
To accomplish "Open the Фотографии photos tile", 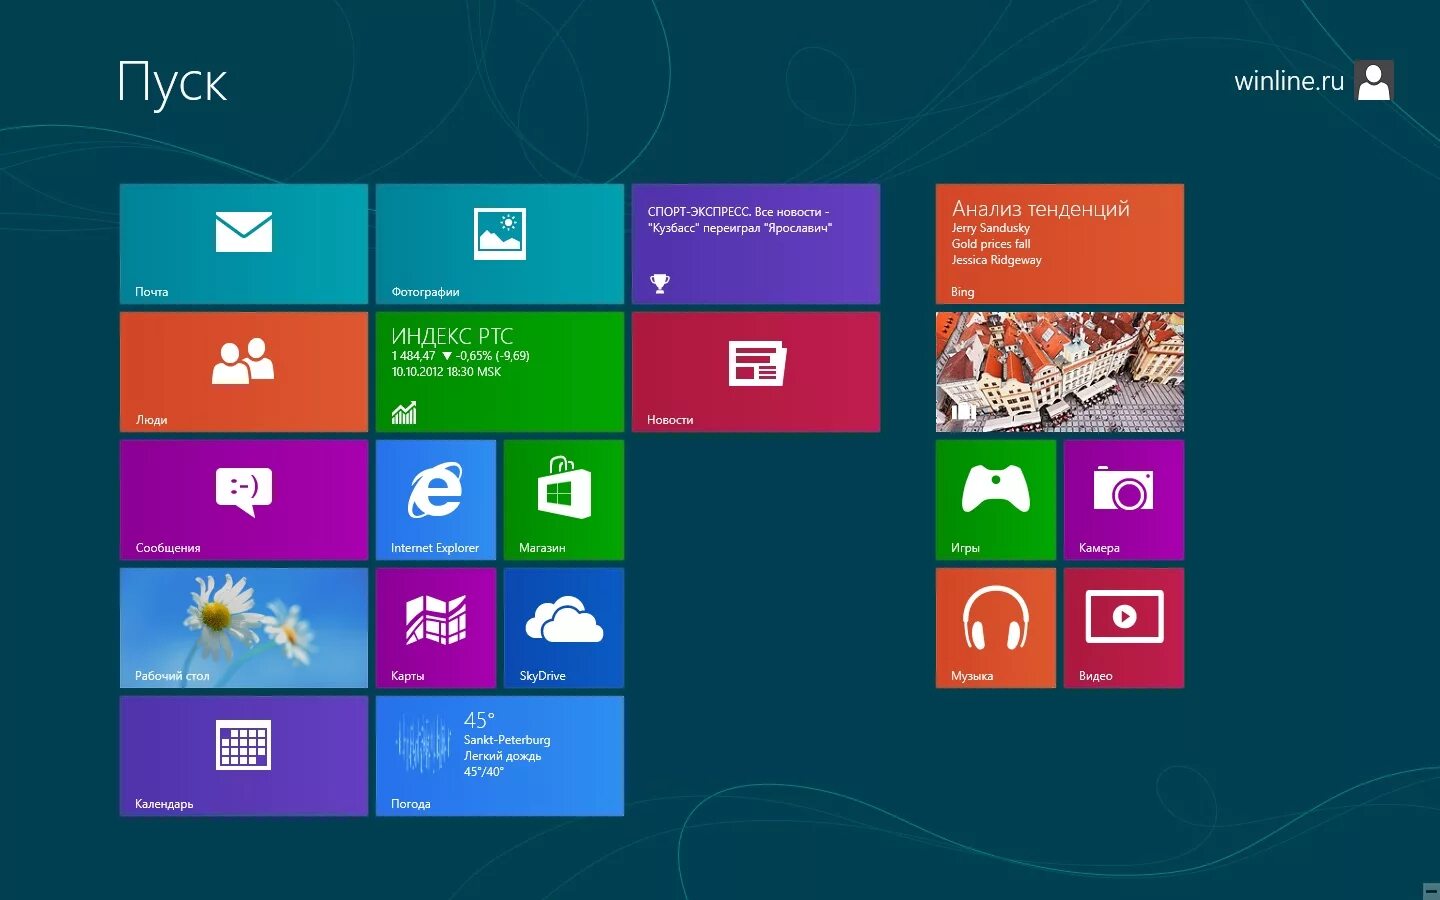I will [500, 244].
